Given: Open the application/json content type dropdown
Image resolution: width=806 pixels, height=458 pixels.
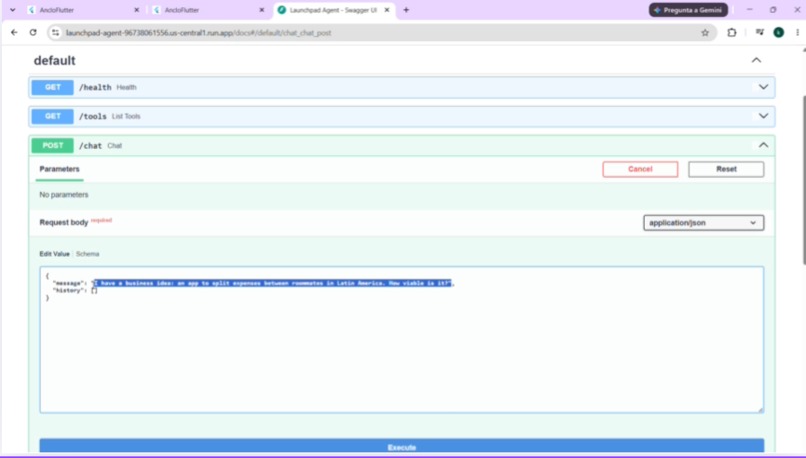Looking at the screenshot, I should point(703,223).
